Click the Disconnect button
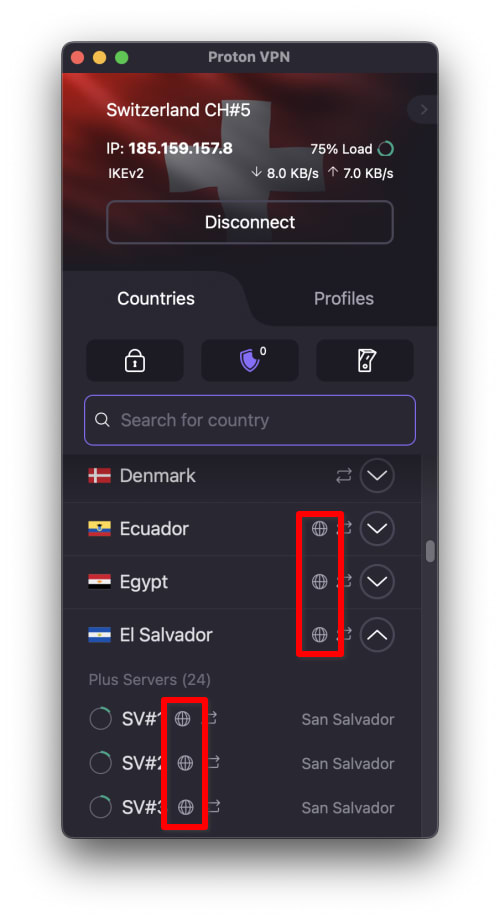The image size is (500, 920). (250, 222)
